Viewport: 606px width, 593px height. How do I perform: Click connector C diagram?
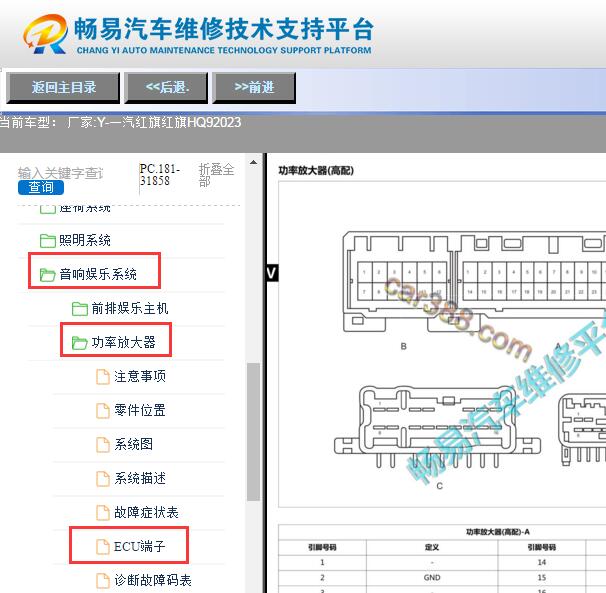pos(437,427)
